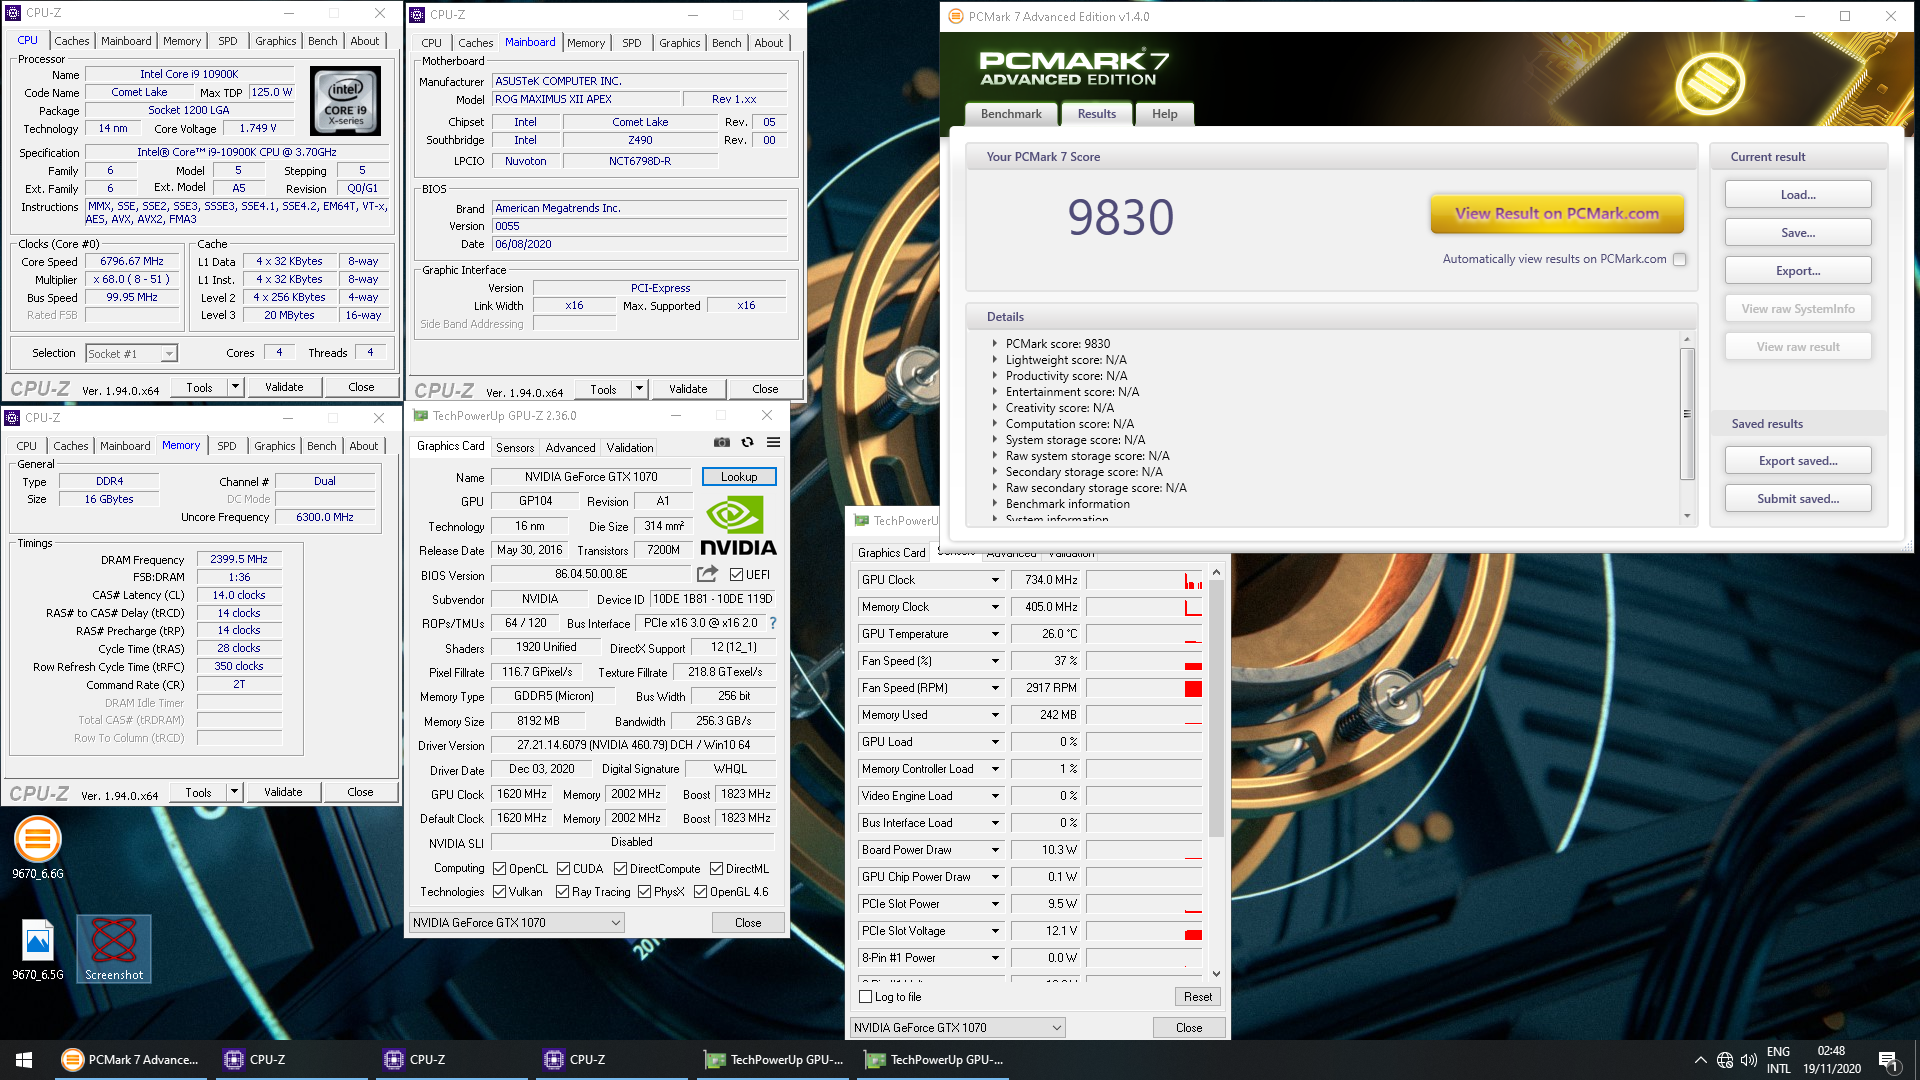
Task: Toggle the Vulkan checkbox
Action: point(500,892)
